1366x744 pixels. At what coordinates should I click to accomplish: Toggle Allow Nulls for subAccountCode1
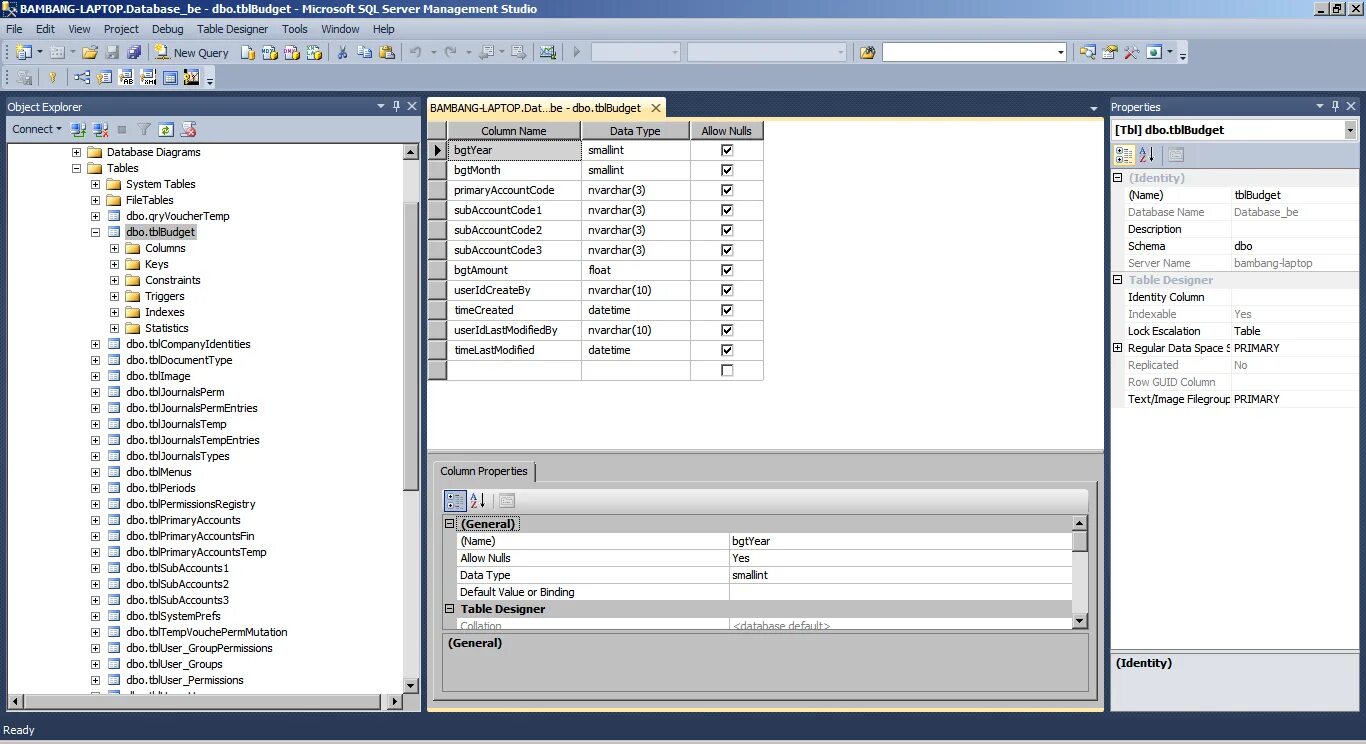click(x=727, y=210)
